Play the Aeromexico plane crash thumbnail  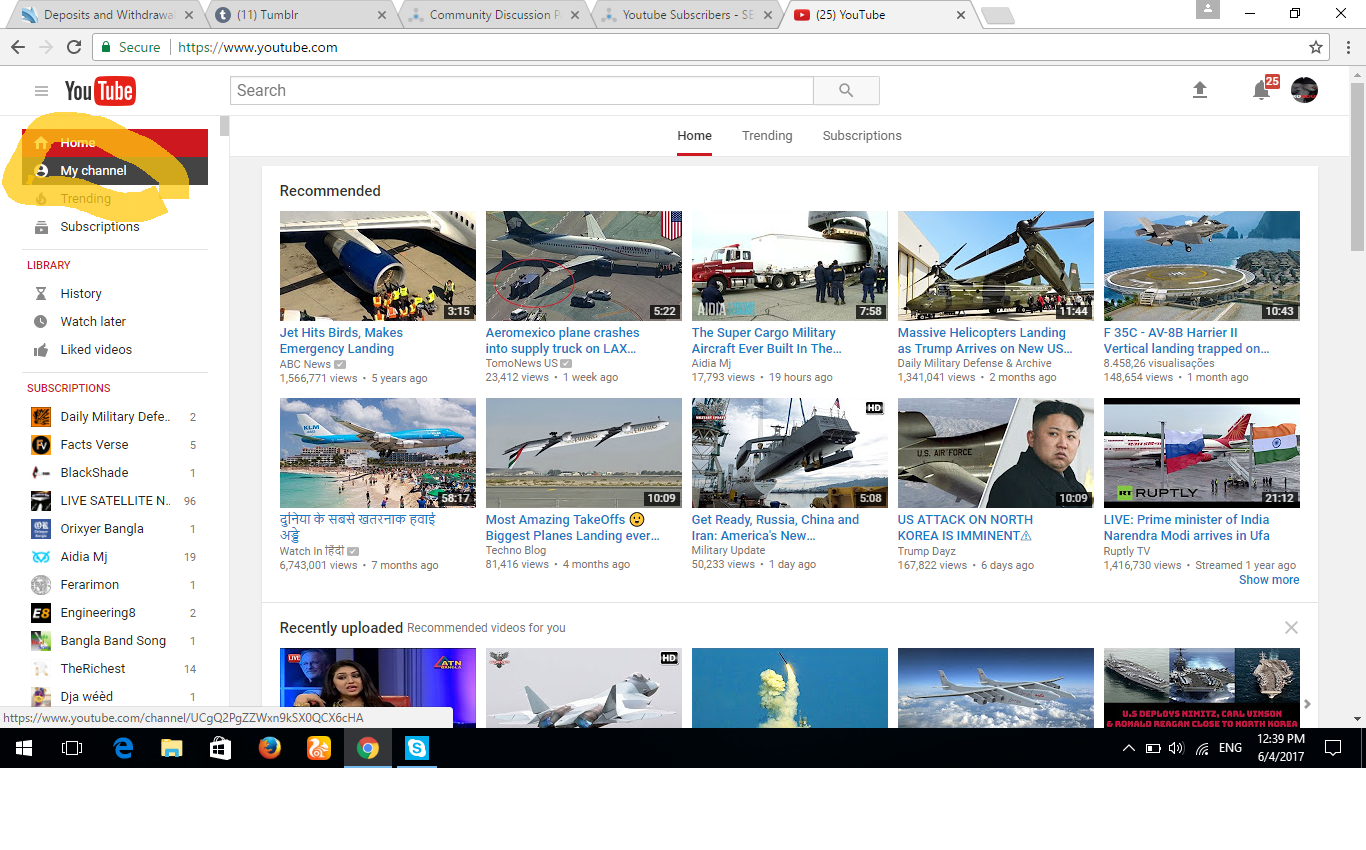[x=584, y=266]
